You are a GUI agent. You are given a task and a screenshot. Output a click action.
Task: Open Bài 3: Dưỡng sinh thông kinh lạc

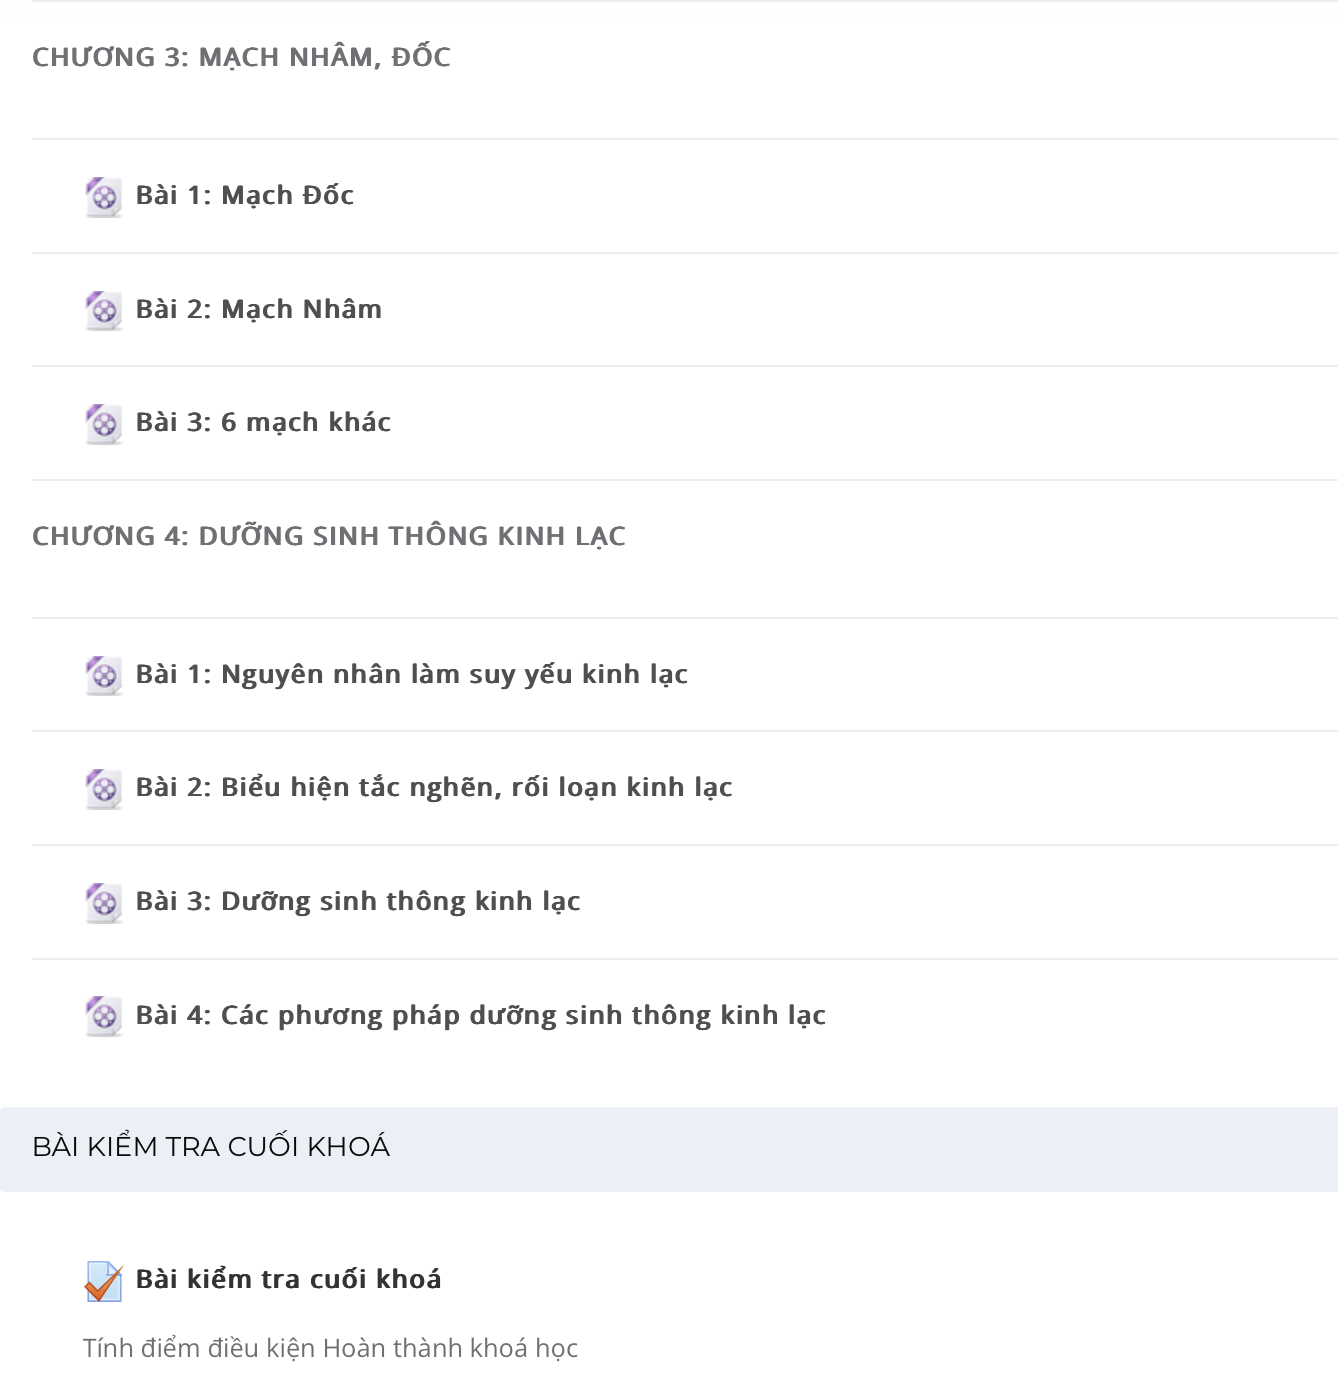[358, 901]
